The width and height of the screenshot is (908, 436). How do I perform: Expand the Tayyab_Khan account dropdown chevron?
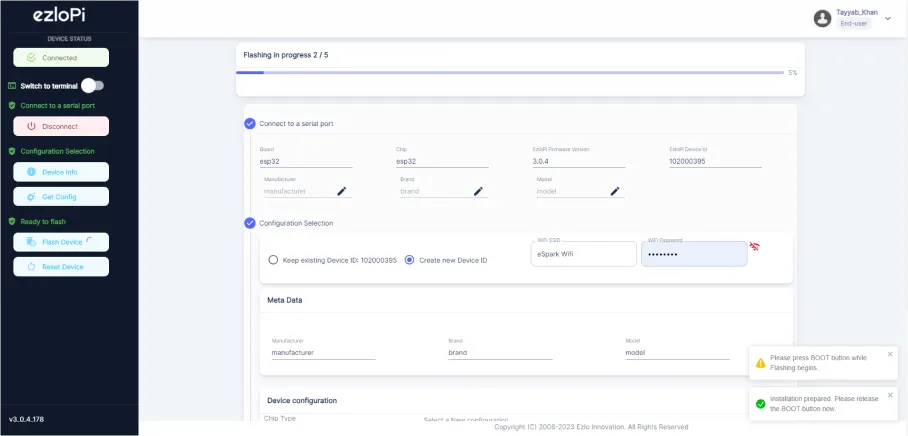point(888,19)
